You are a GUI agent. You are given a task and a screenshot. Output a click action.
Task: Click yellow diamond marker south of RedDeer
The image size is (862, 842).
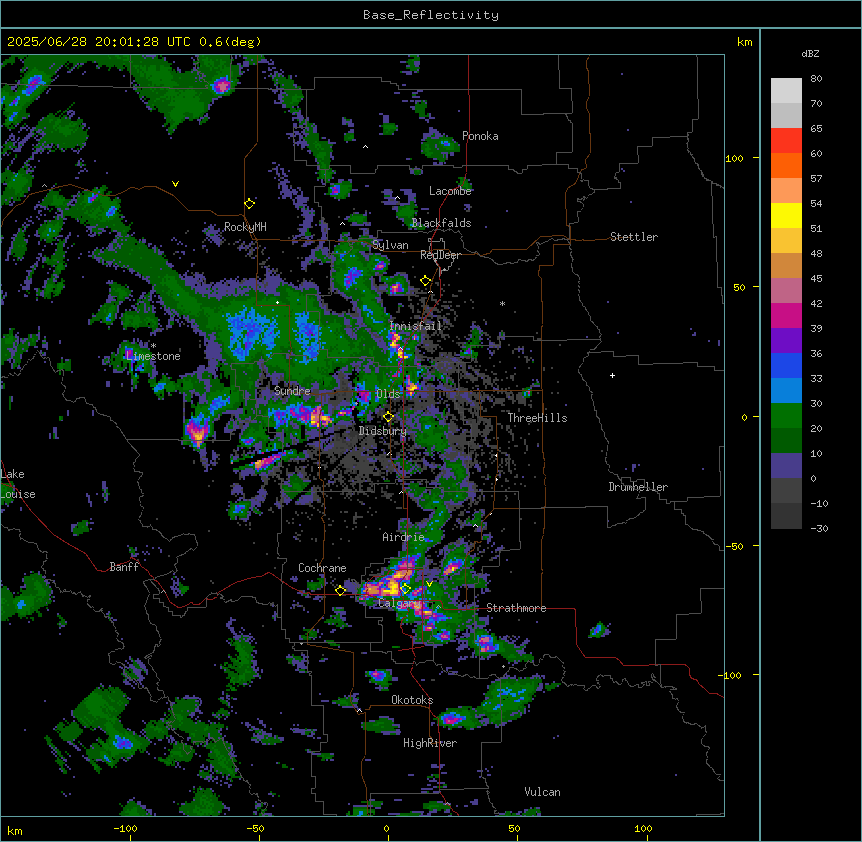426,281
